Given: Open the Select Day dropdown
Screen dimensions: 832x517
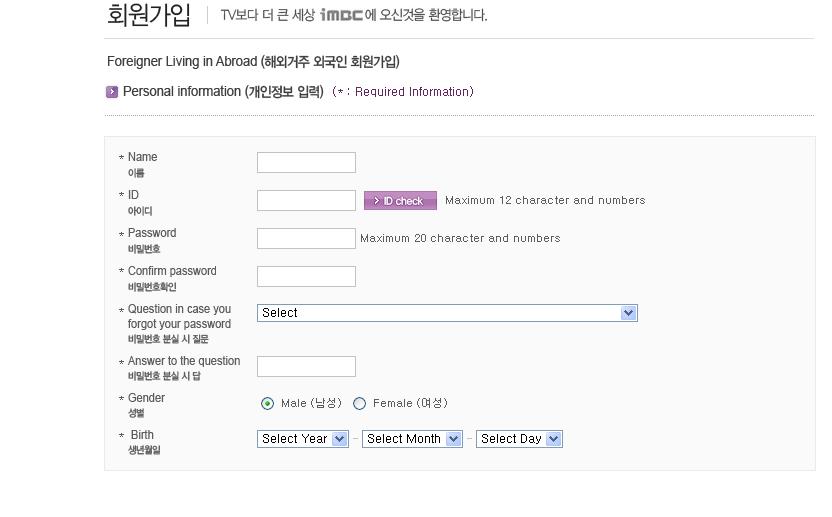Looking at the screenshot, I should (x=519, y=439).
